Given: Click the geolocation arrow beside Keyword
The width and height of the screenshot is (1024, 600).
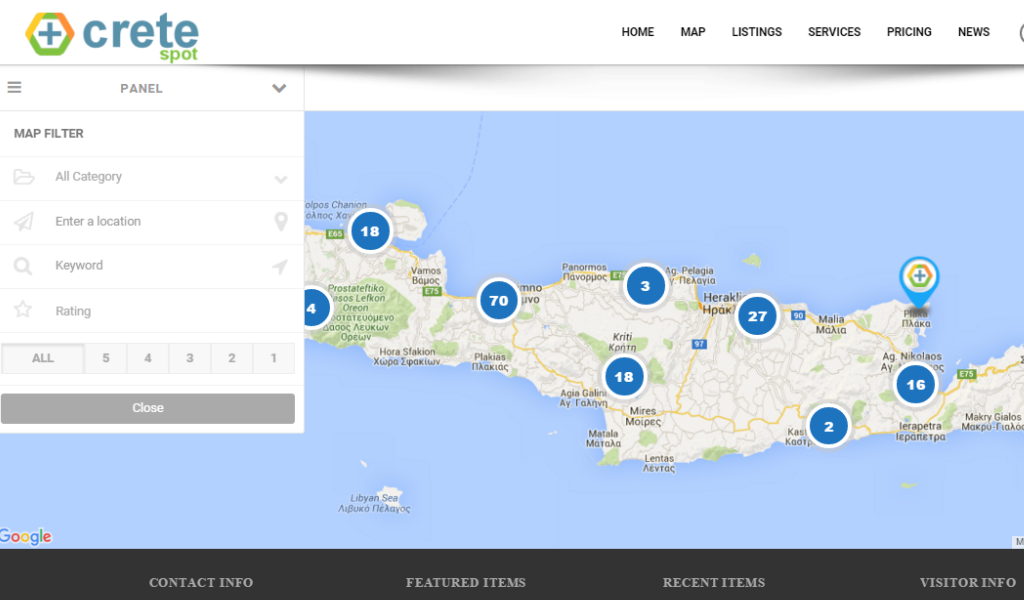Looking at the screenshot, I should pyautogui.click(x=280, y=266).
